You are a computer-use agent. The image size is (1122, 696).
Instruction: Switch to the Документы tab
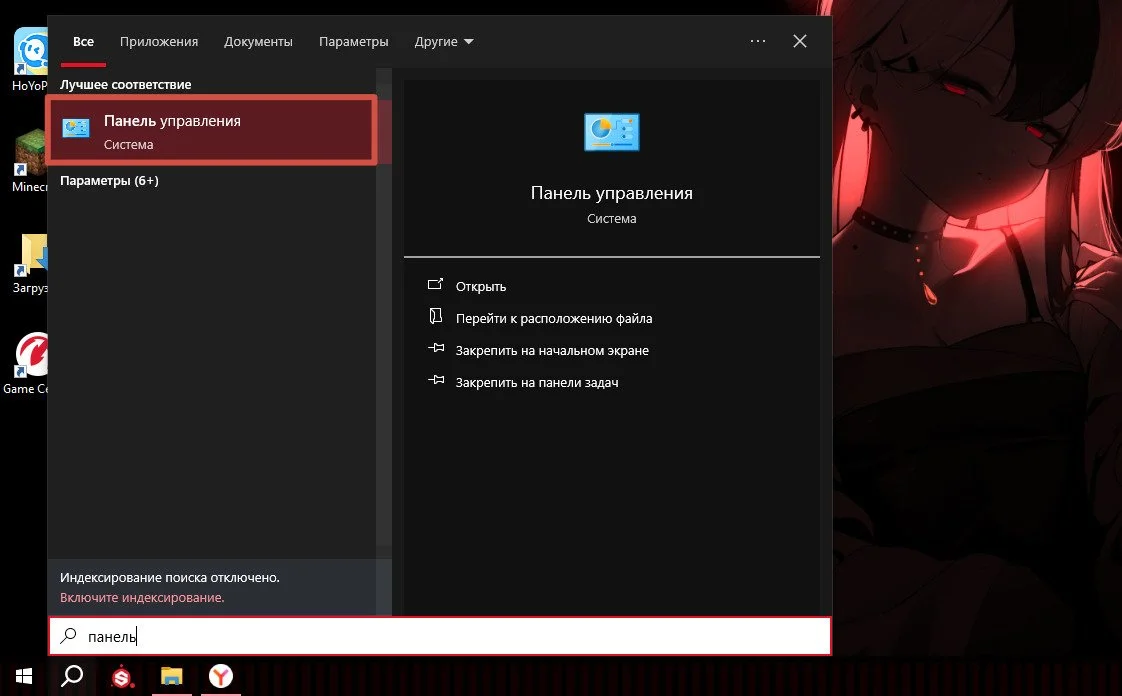tap(258, 41)
